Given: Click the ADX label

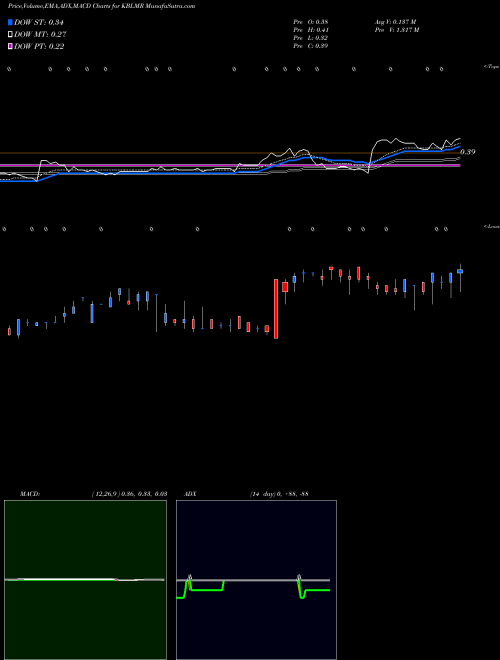Looking at the screenshot, I should 190,494.
